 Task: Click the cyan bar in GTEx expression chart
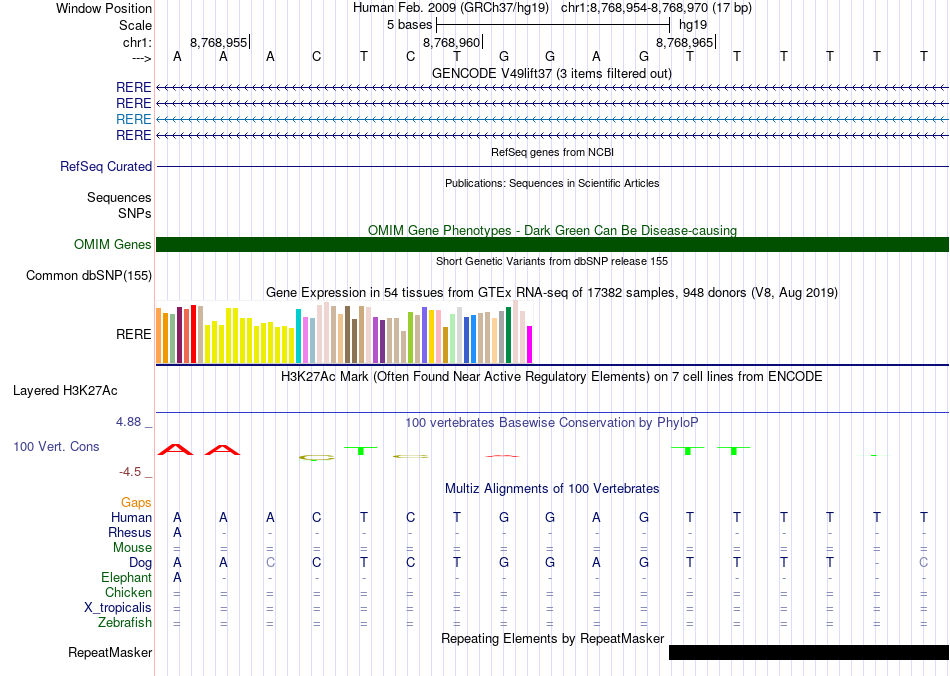coord(299,336)
